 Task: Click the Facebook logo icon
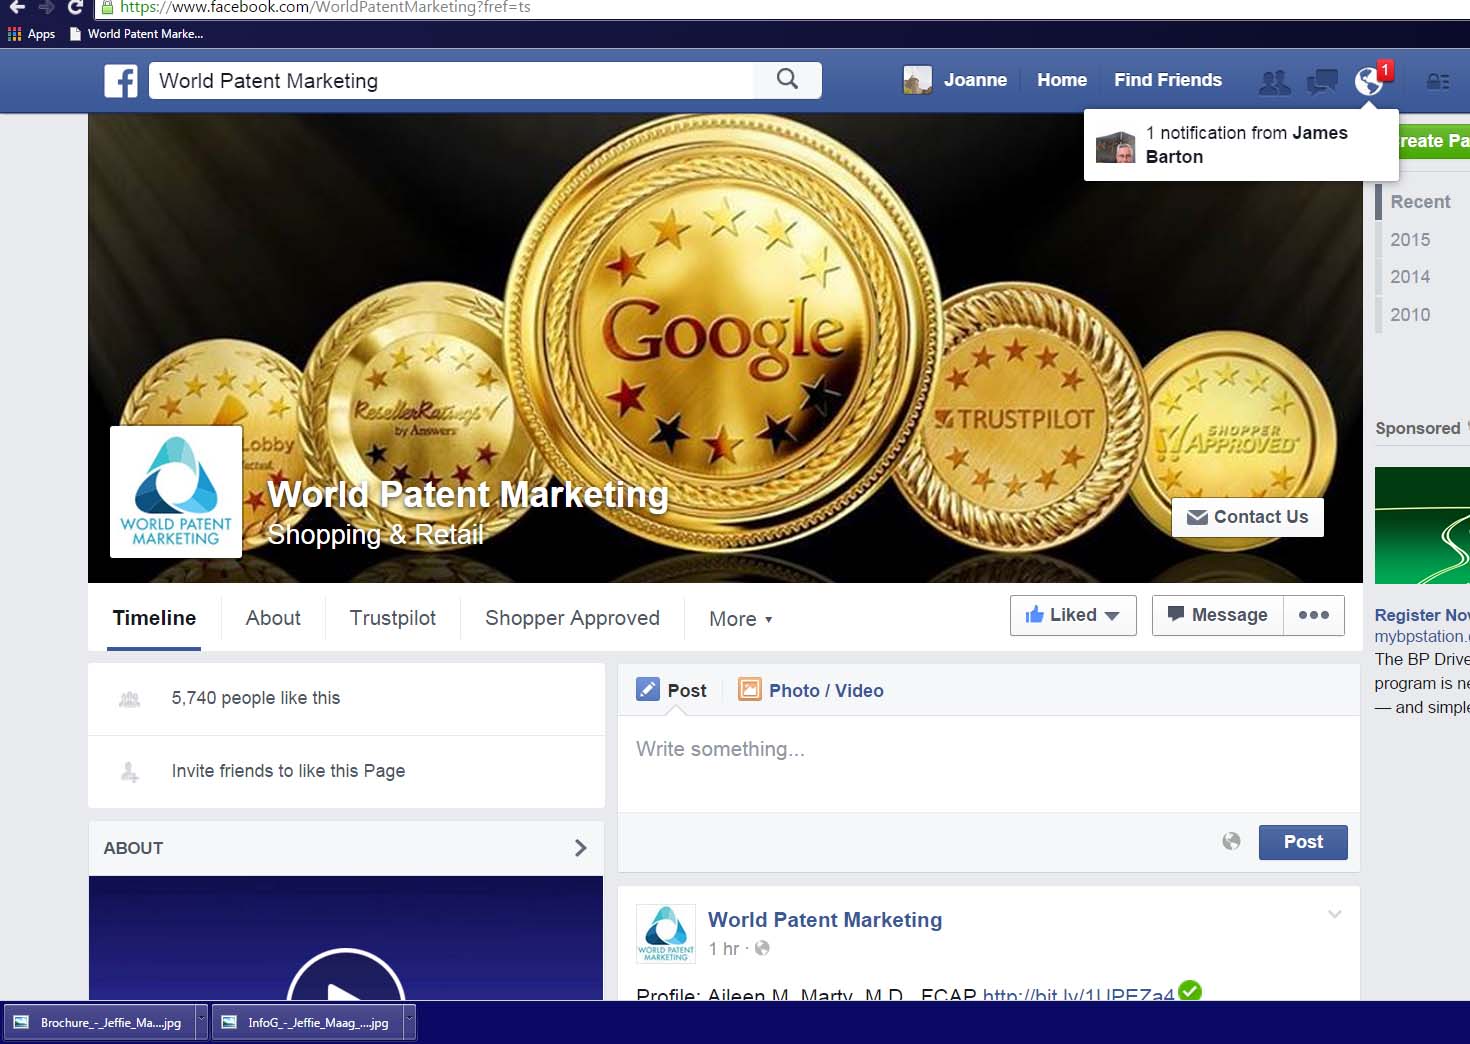(x=121, y=81)
